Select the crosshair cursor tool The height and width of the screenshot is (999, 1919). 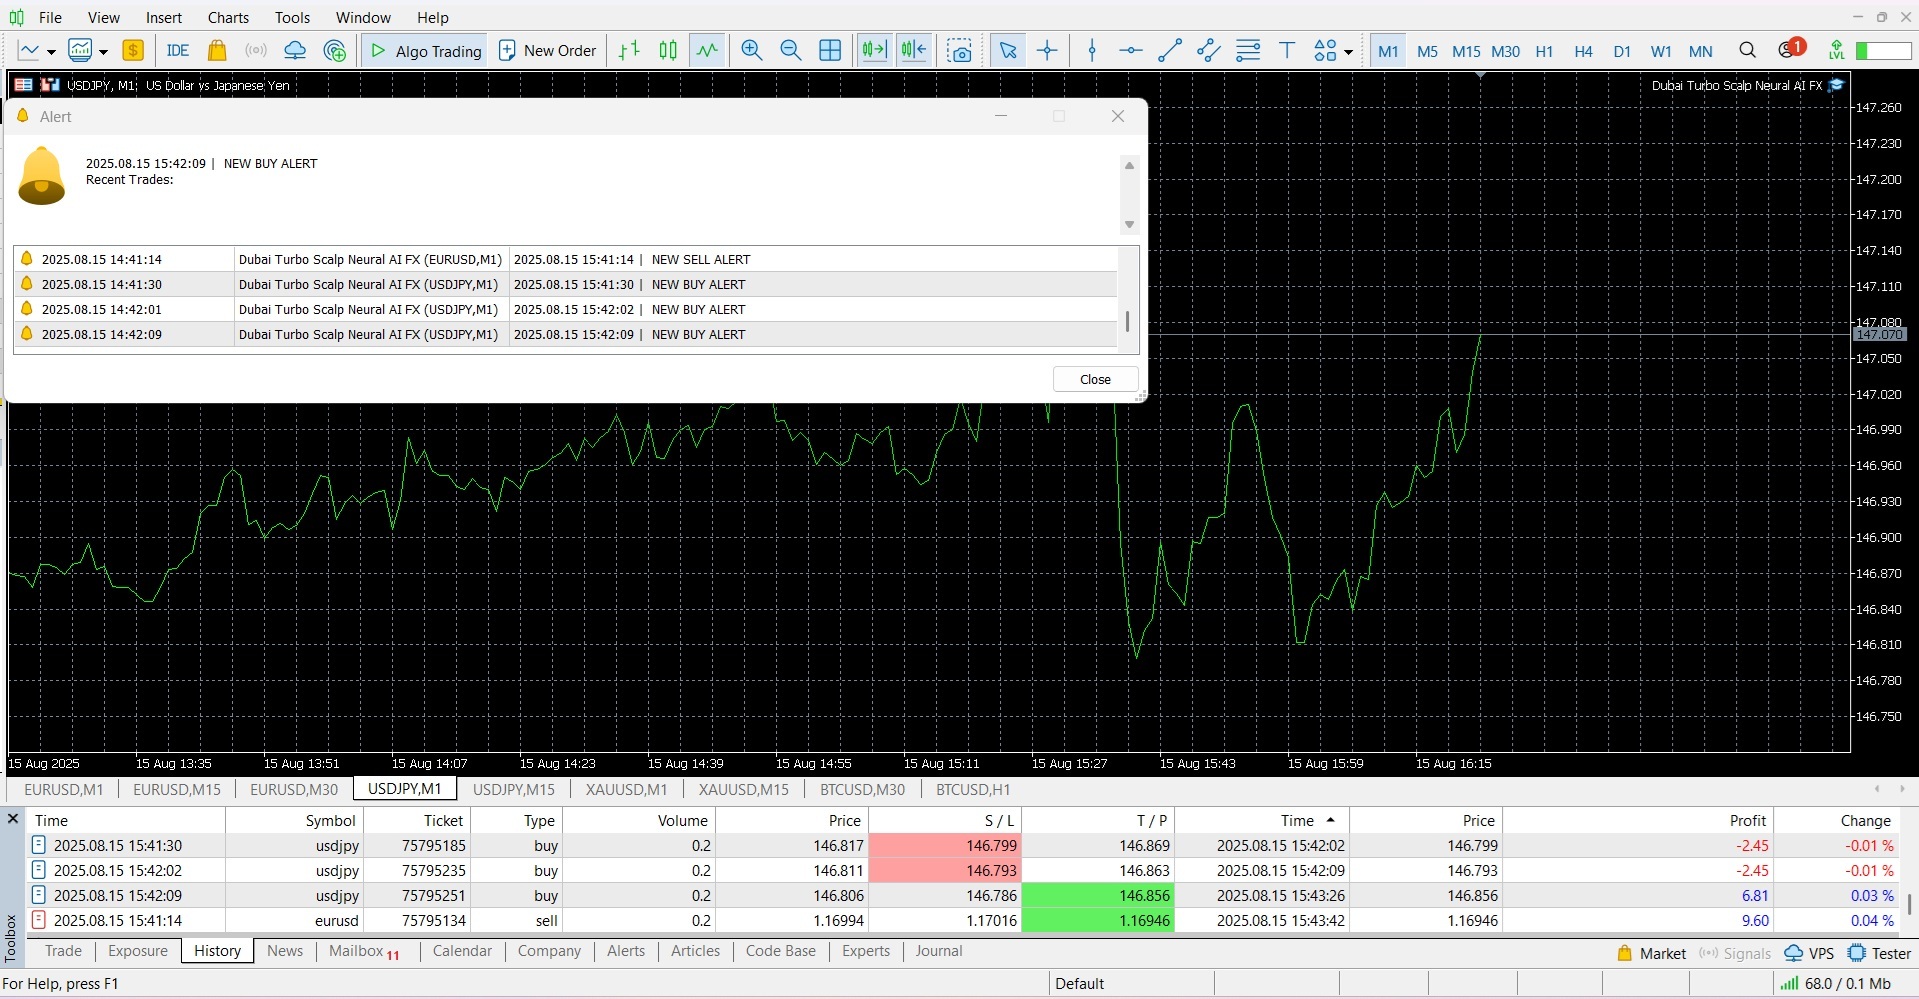1047,51
